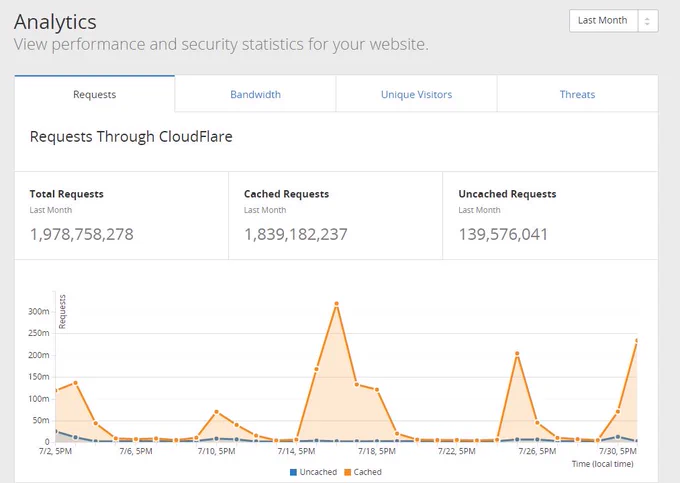Screen dimensions: 680x483
Task: Click the Cached legend label
Action: tap(367, 472)
